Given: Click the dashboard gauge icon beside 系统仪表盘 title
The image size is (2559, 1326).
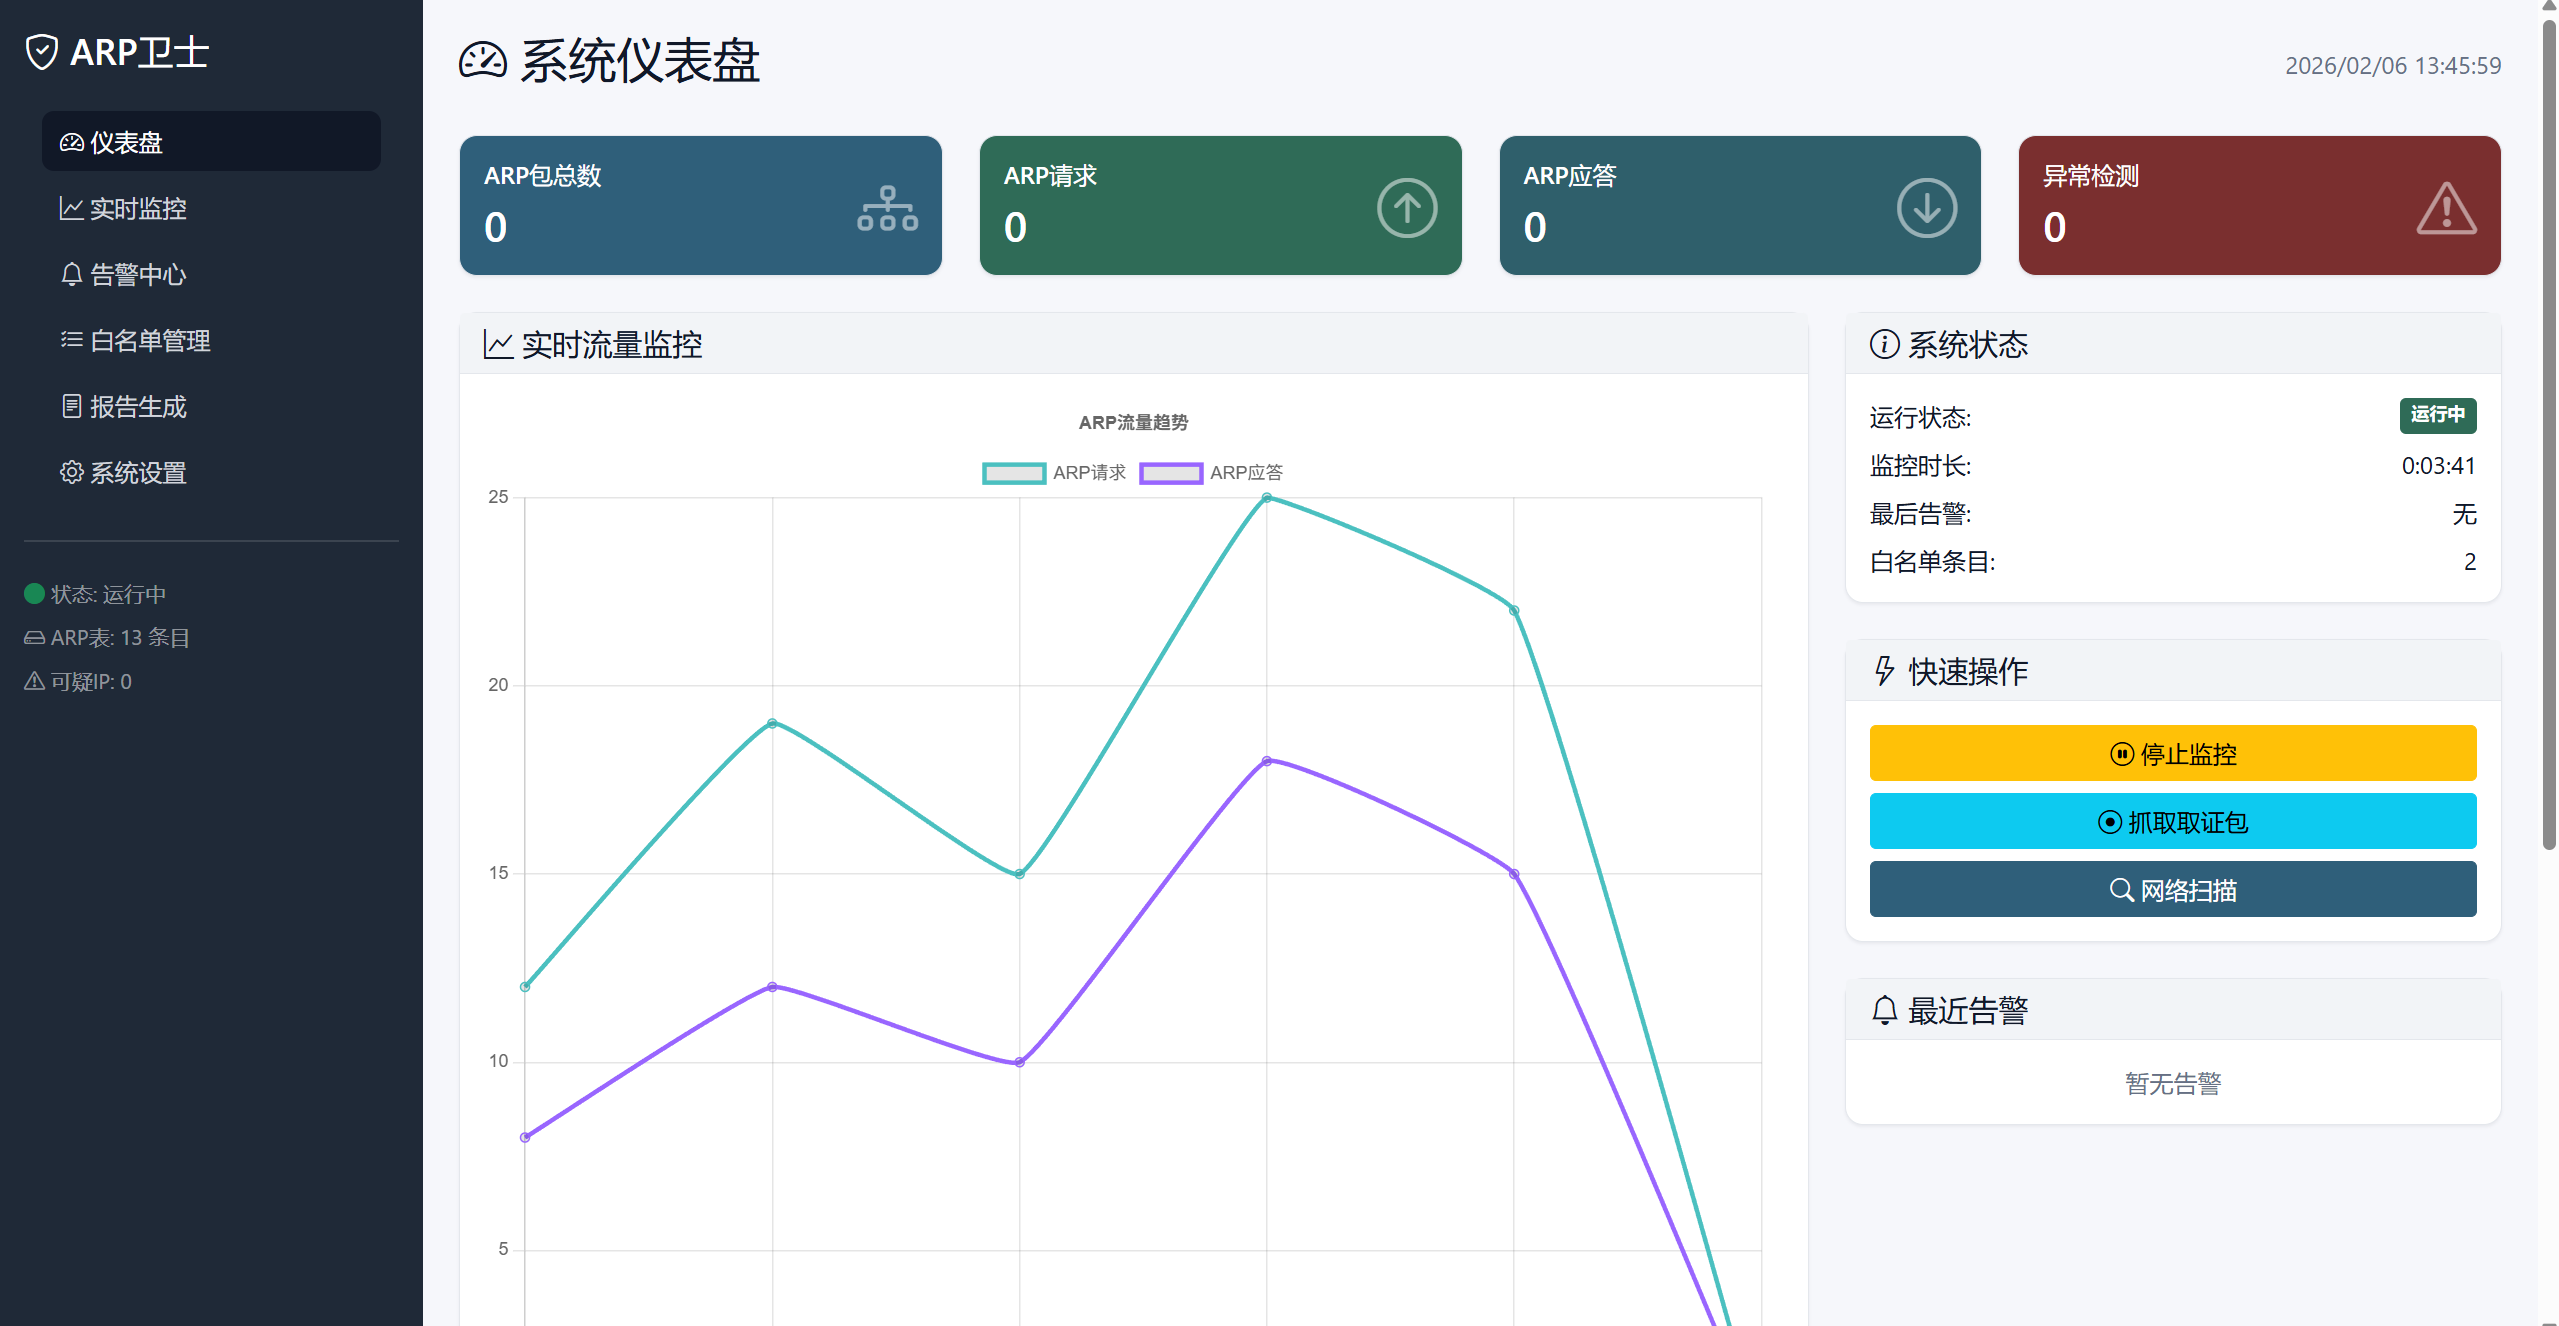Looking at the screenshot, I should click(483, 61).
